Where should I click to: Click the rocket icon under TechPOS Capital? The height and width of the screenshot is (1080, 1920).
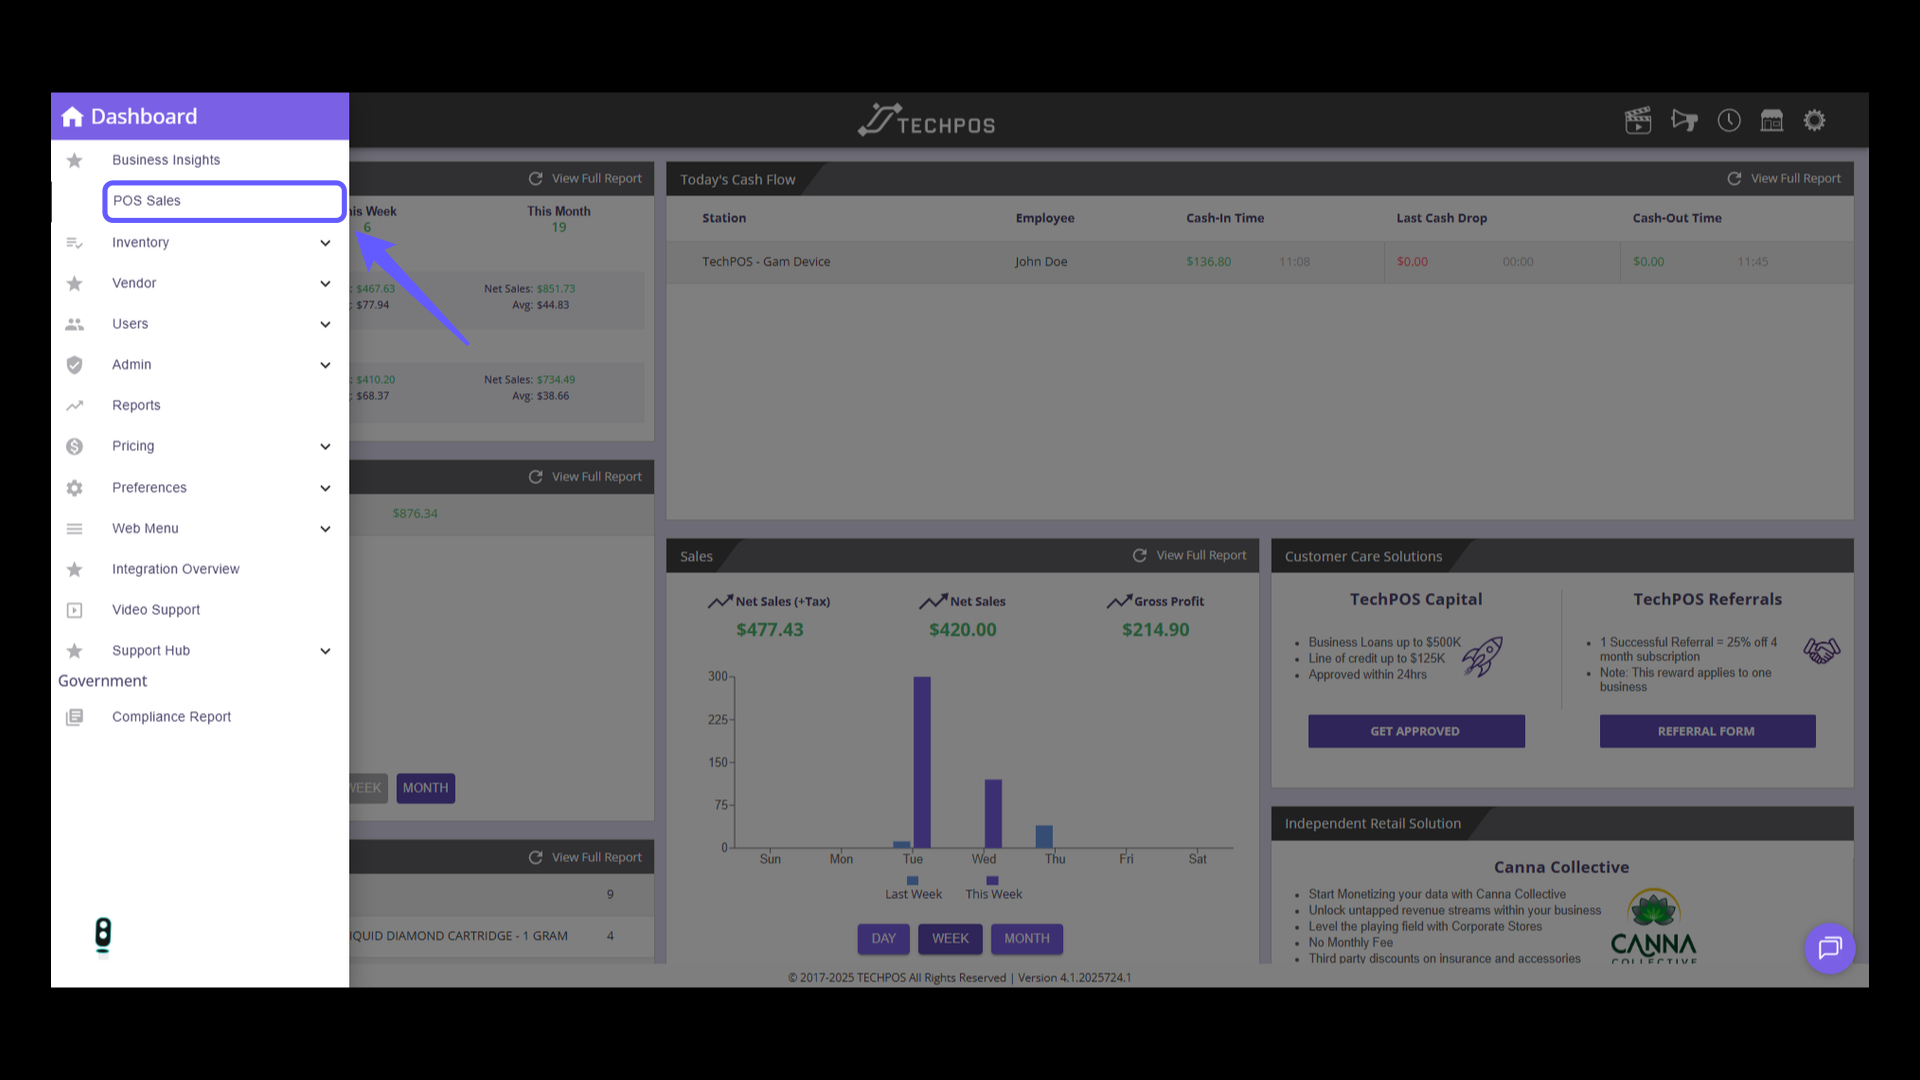point(1482,657)
